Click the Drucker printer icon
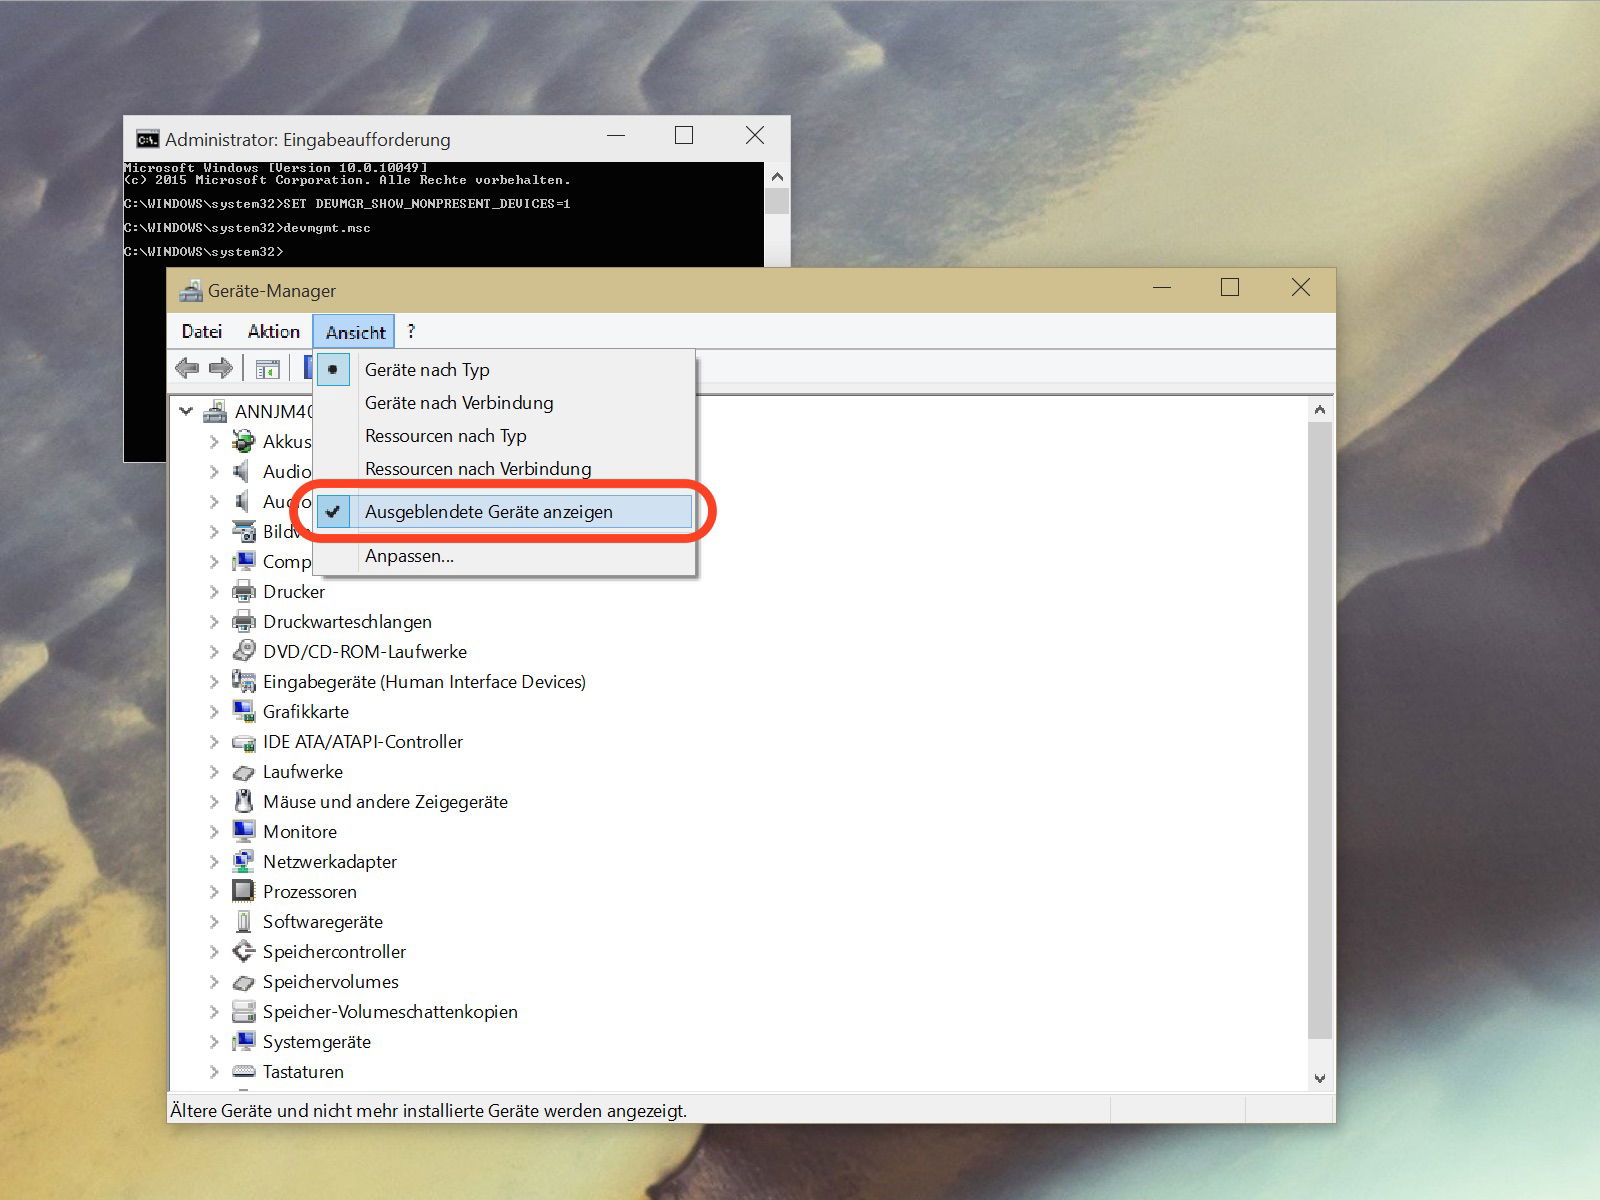 tap(243, 591)
